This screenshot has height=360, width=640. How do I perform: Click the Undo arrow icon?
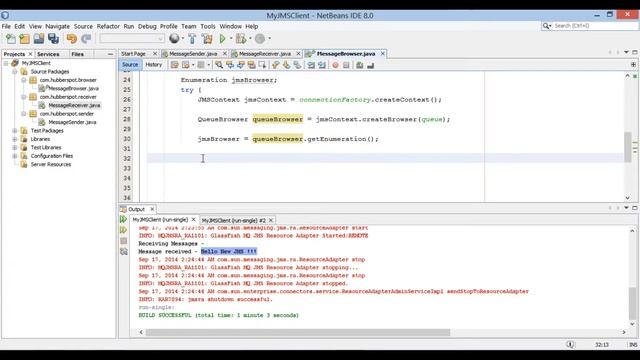coord(72,39)
